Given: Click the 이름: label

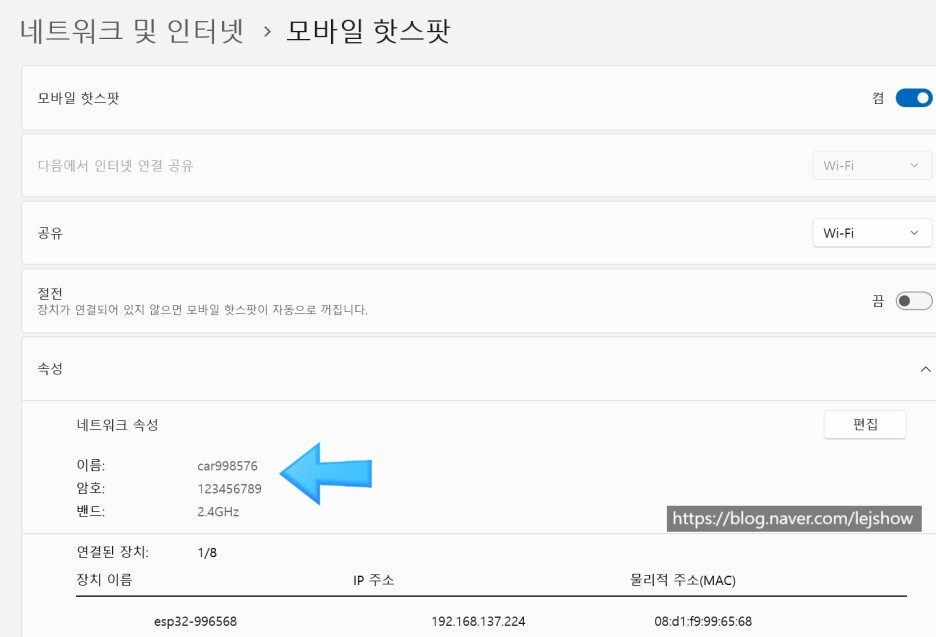Looking at the screenshot, I should pyautogui.click(x=91, y=465).
